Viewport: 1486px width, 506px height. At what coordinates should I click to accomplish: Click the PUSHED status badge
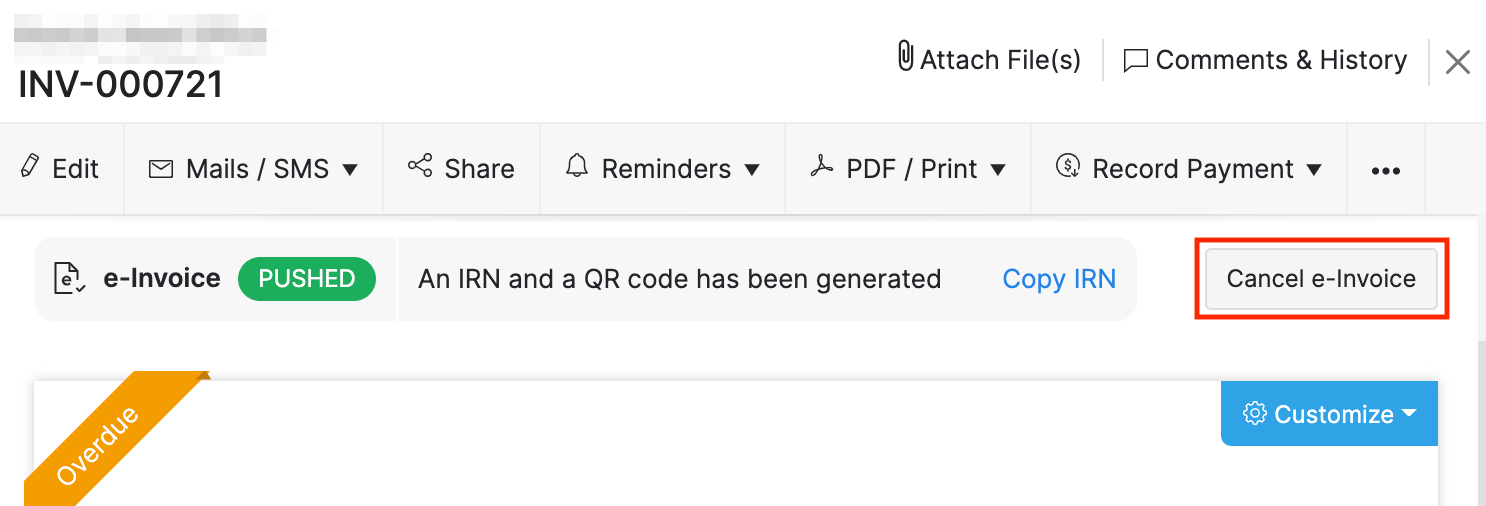point(307,279)
